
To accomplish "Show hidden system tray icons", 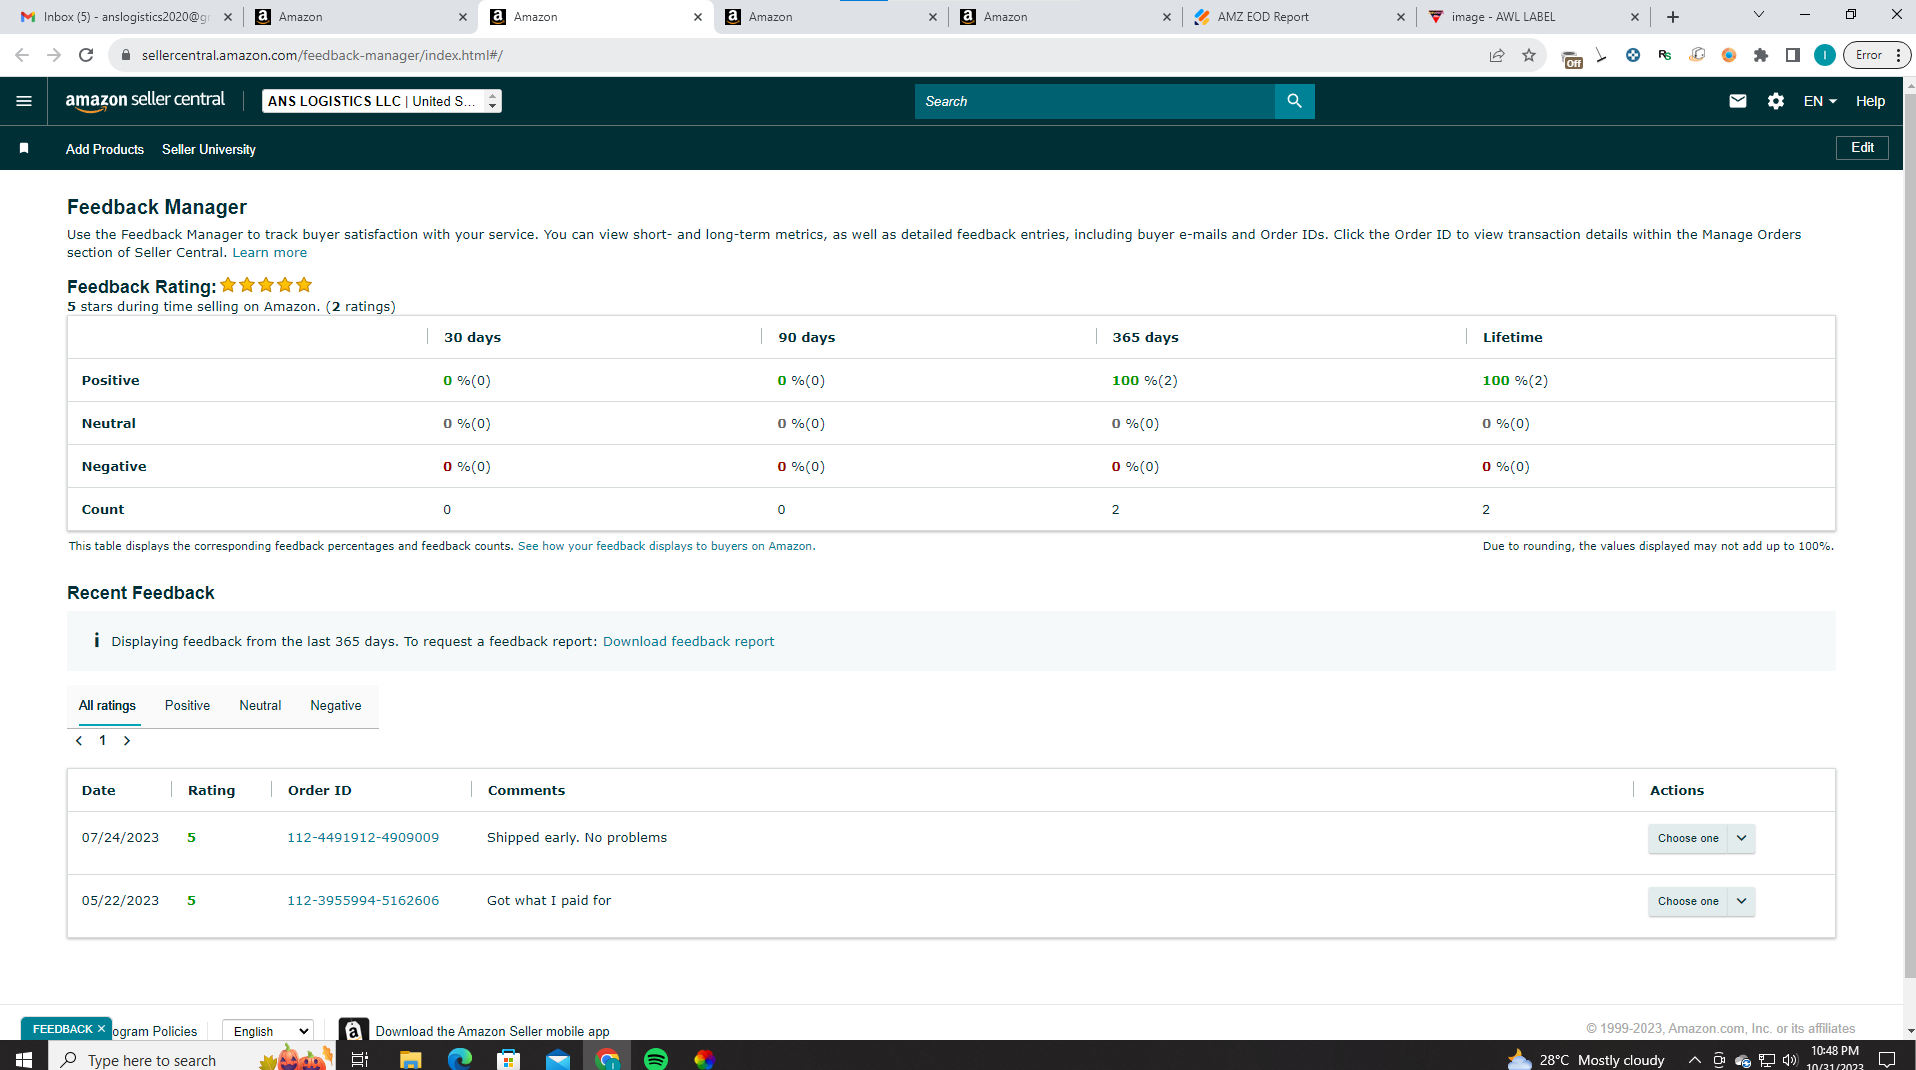I will pyautogui.click(x=1695, y=1060).
